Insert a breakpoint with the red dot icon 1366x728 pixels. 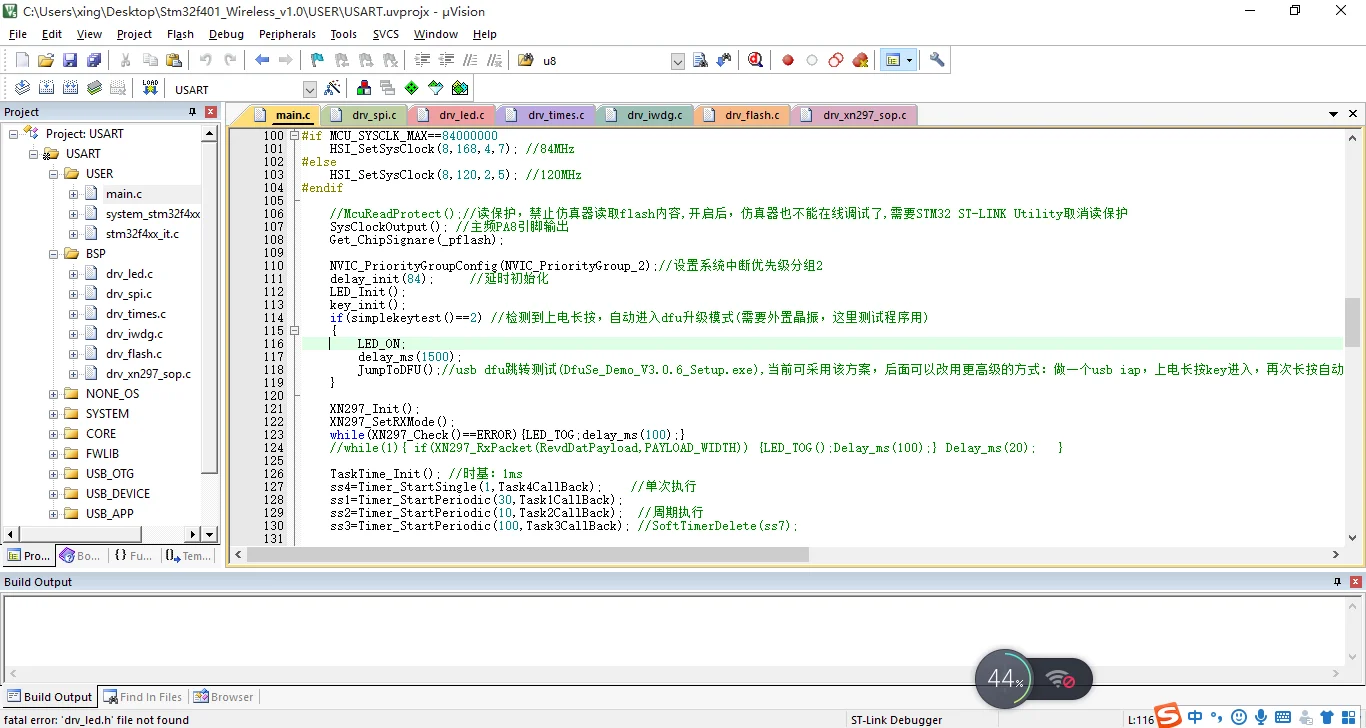point(788,60)
